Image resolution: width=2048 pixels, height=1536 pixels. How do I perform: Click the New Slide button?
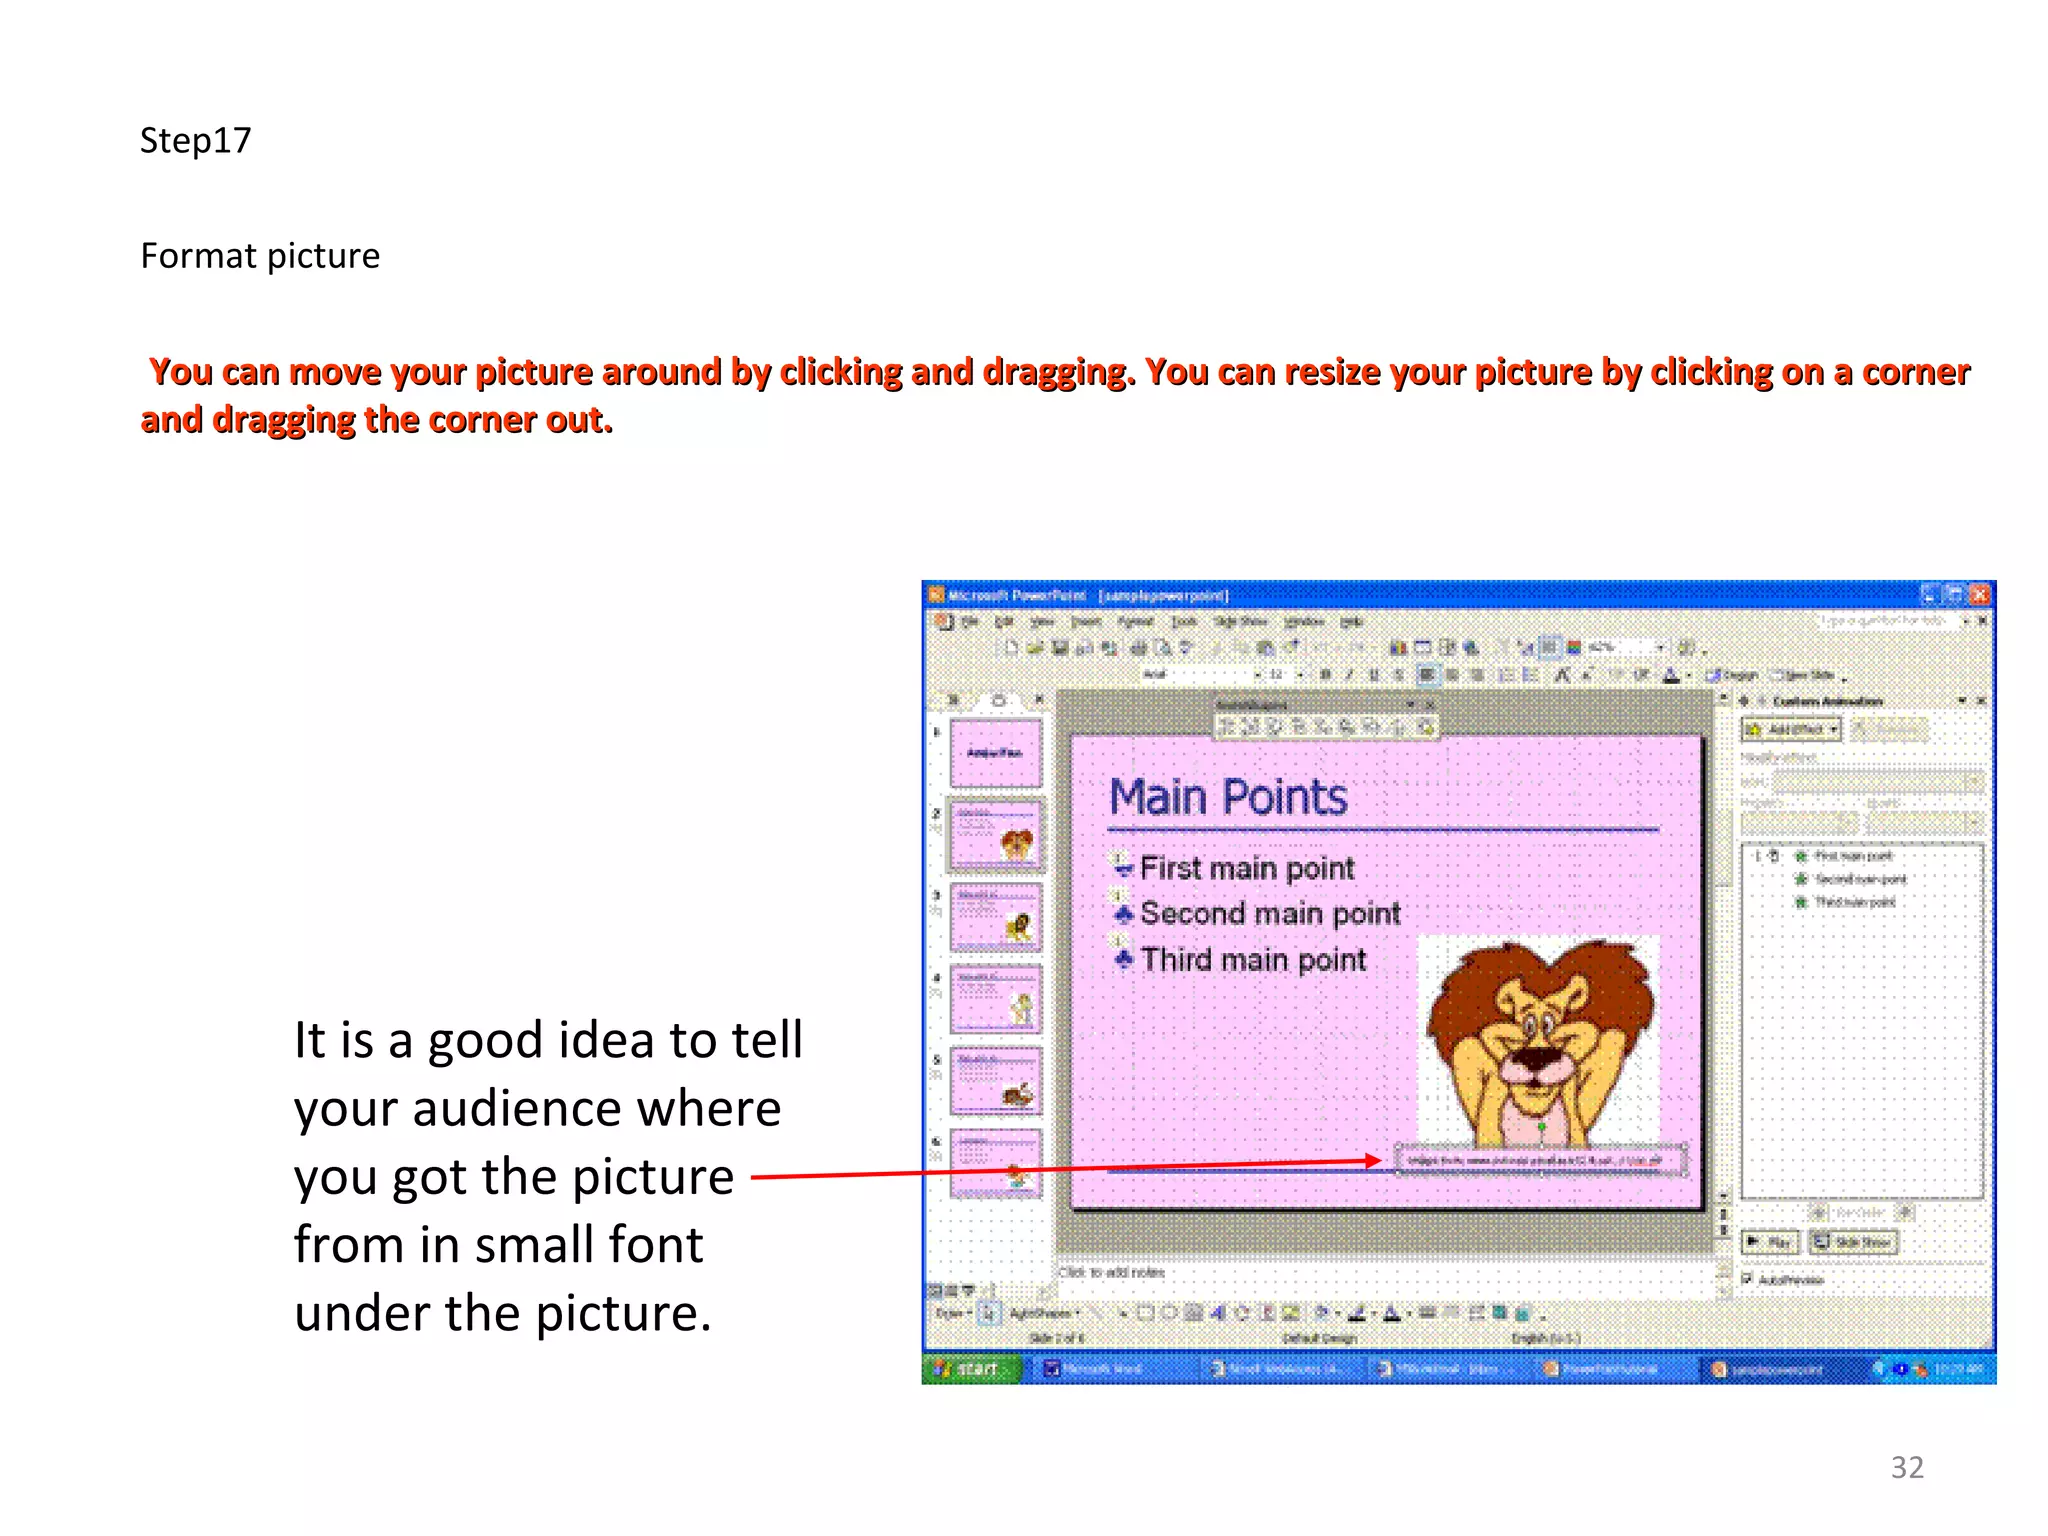pos(1803,675)
